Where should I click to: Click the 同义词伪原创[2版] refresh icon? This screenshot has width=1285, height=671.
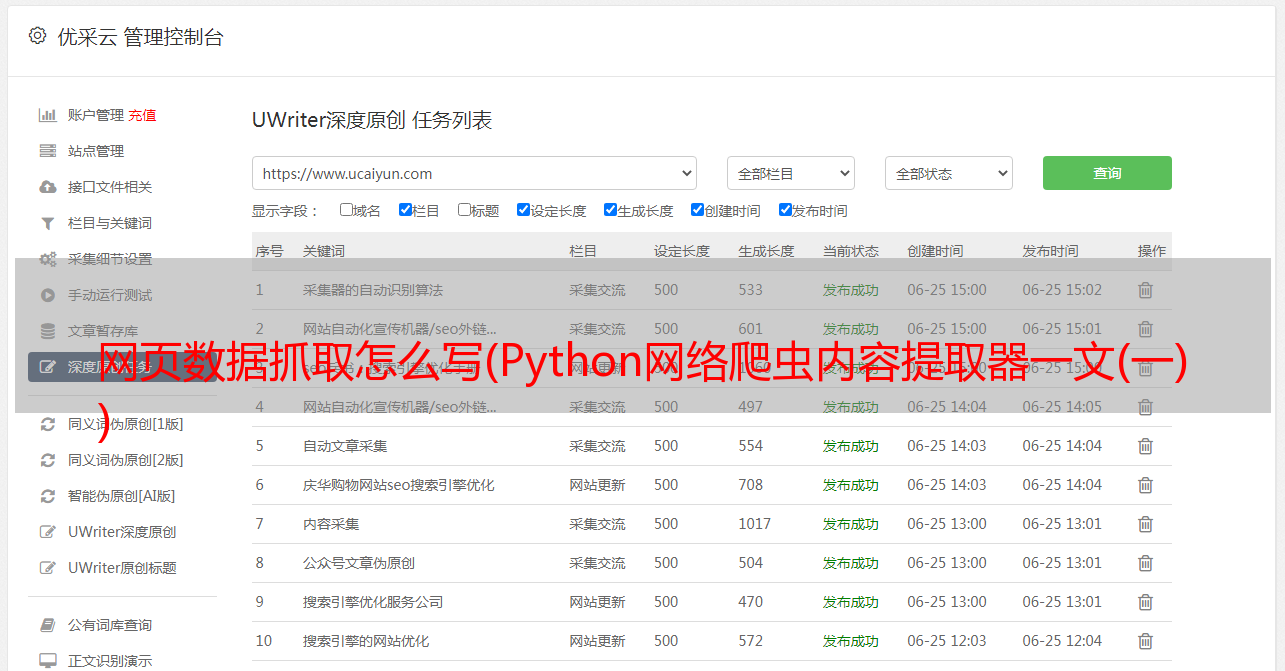[47, 460]
